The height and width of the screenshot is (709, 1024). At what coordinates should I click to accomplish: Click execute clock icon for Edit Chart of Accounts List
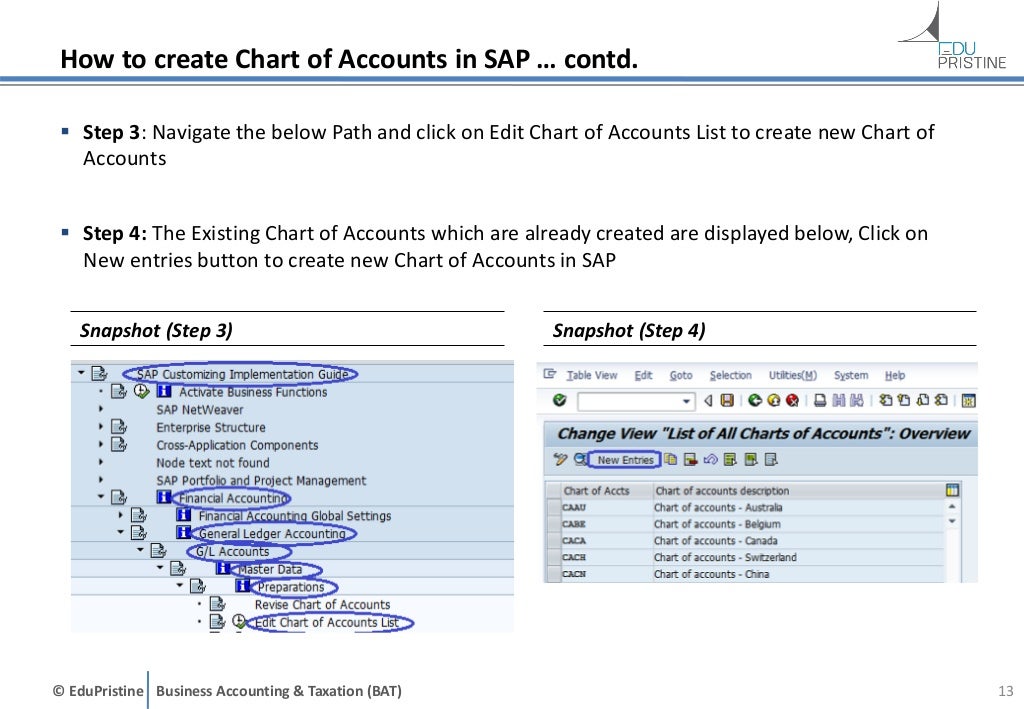(239, 622)
